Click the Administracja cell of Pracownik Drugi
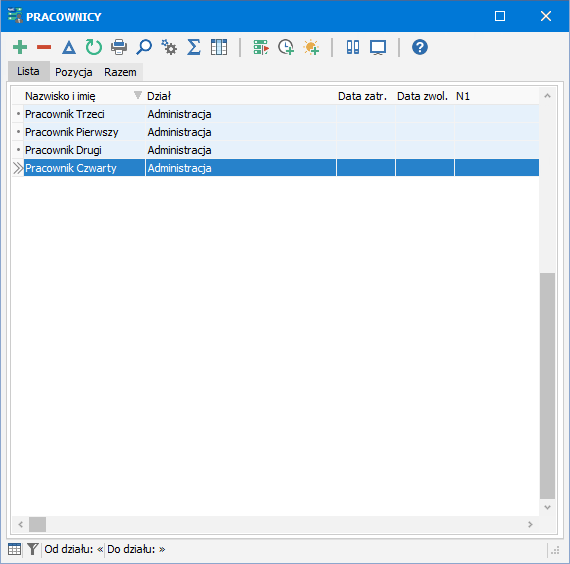Viewport: 570px width, 564px height. (241, 150)
